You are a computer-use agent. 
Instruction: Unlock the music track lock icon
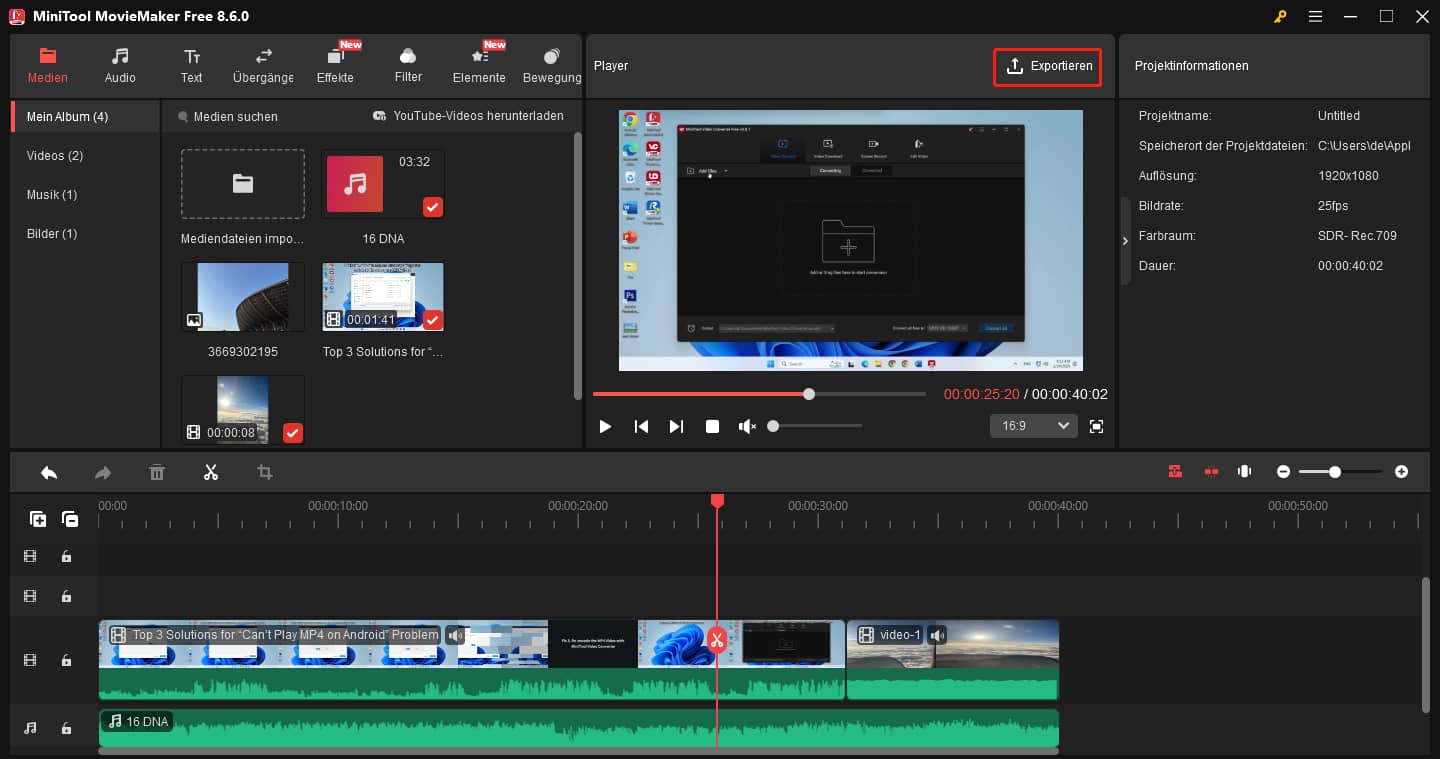click(66, 728)
